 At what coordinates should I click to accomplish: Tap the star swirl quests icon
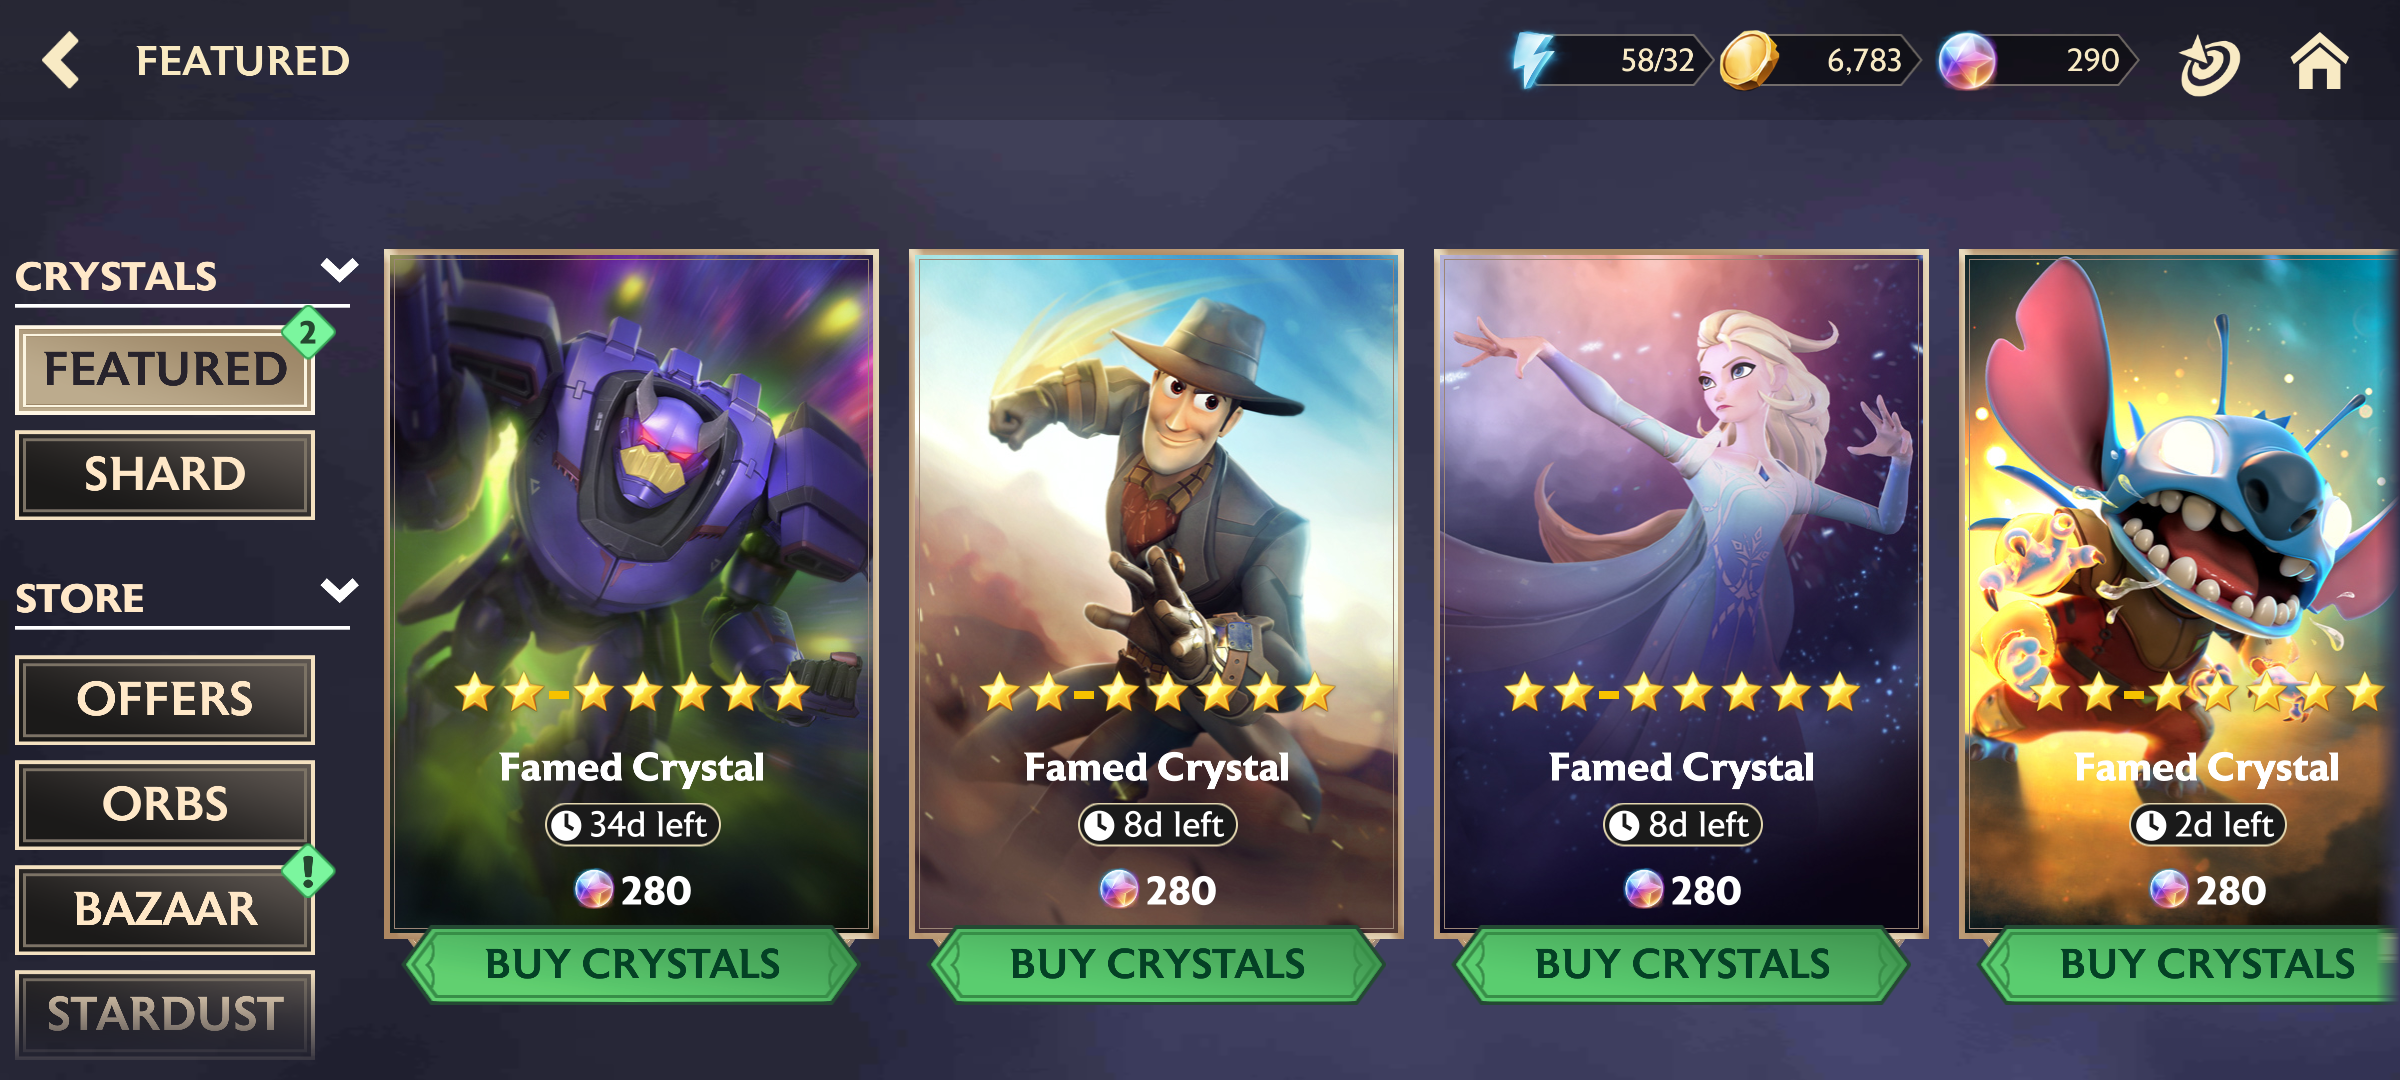tap(2208, 65)
